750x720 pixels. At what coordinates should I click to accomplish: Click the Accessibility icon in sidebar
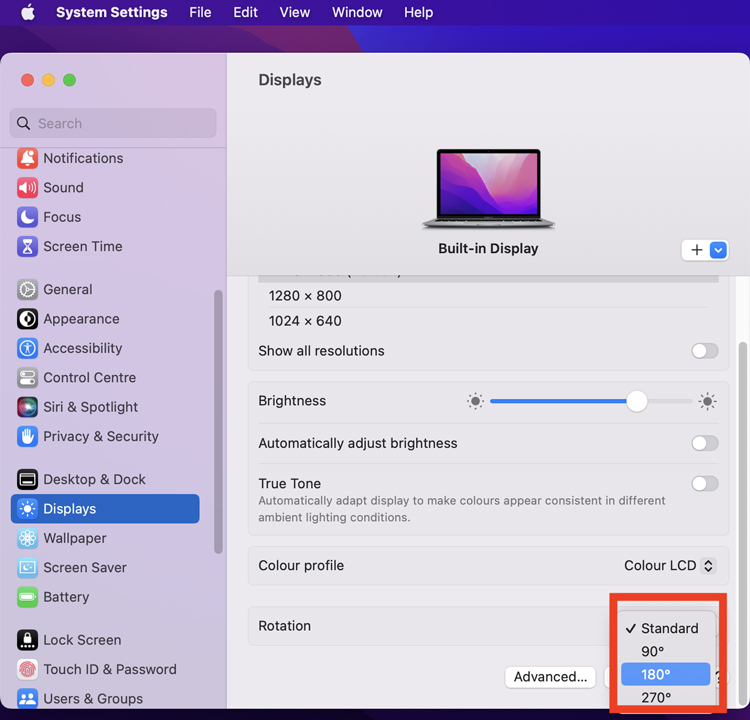coord(27,348)
